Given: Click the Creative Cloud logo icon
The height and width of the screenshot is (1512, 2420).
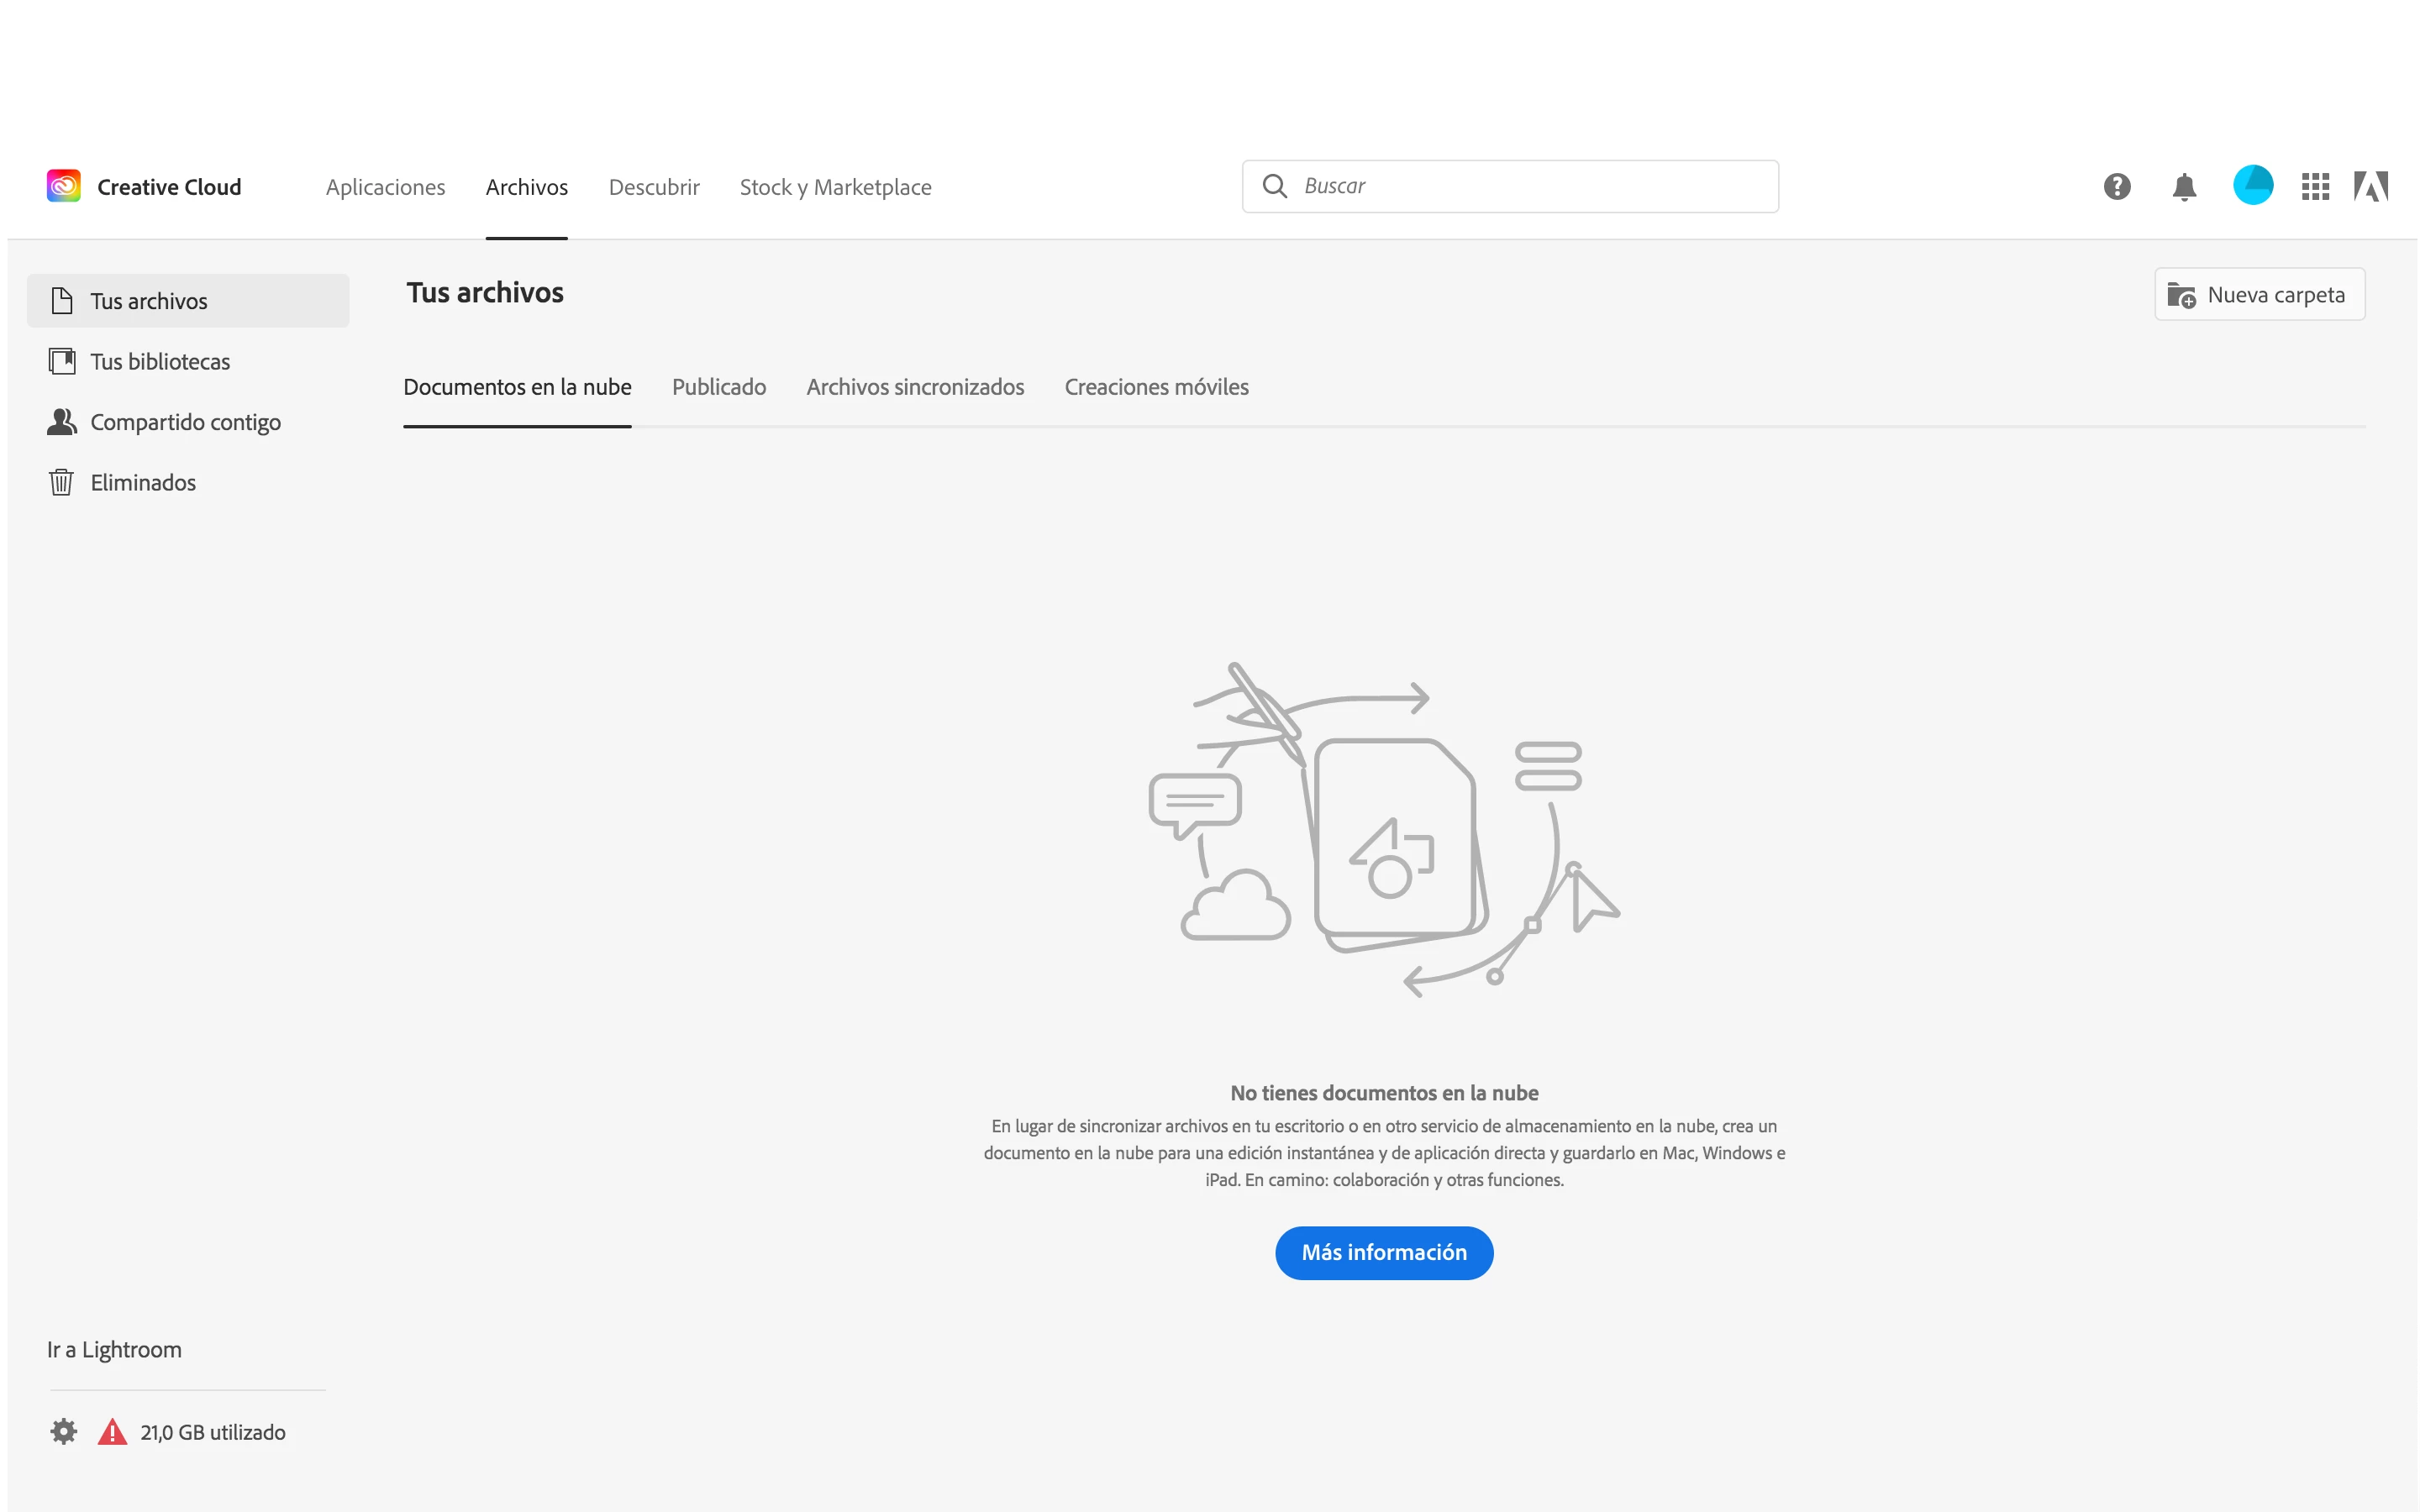Looking at the screenshot, I should [64, 186].
